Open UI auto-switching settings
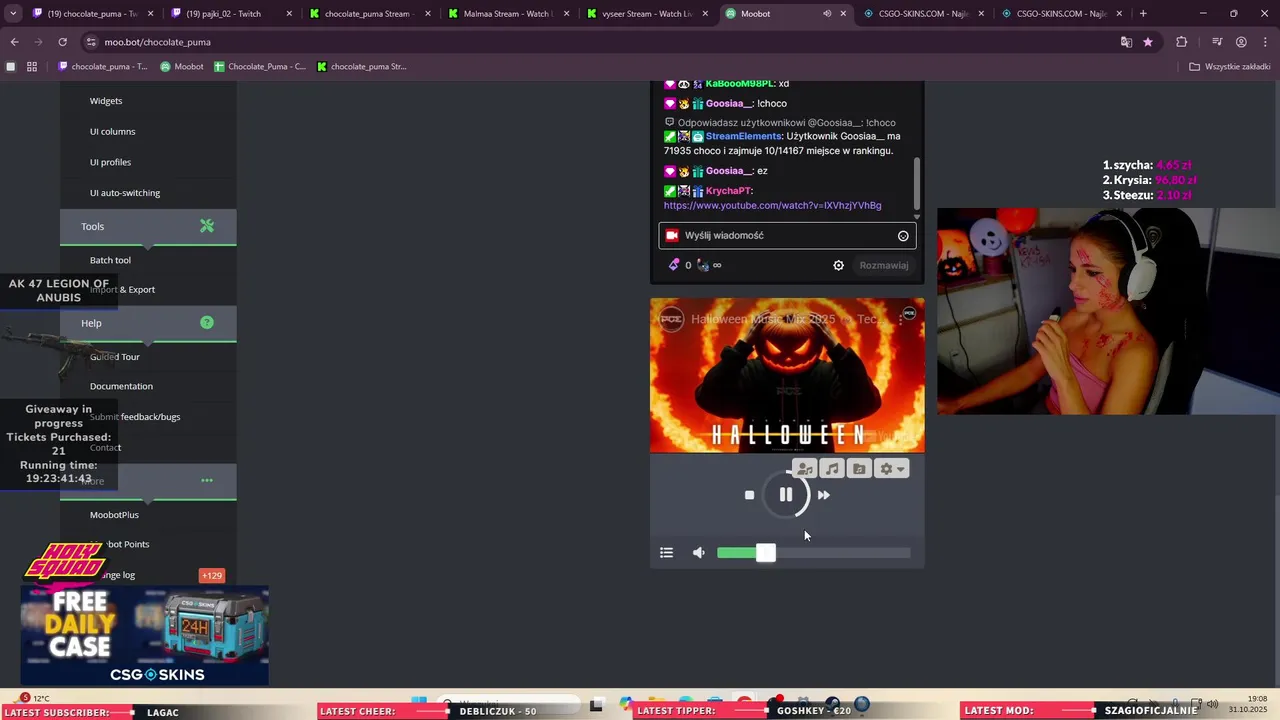Viewport: 1280px width, 720px height. click(x=125, y=193)
